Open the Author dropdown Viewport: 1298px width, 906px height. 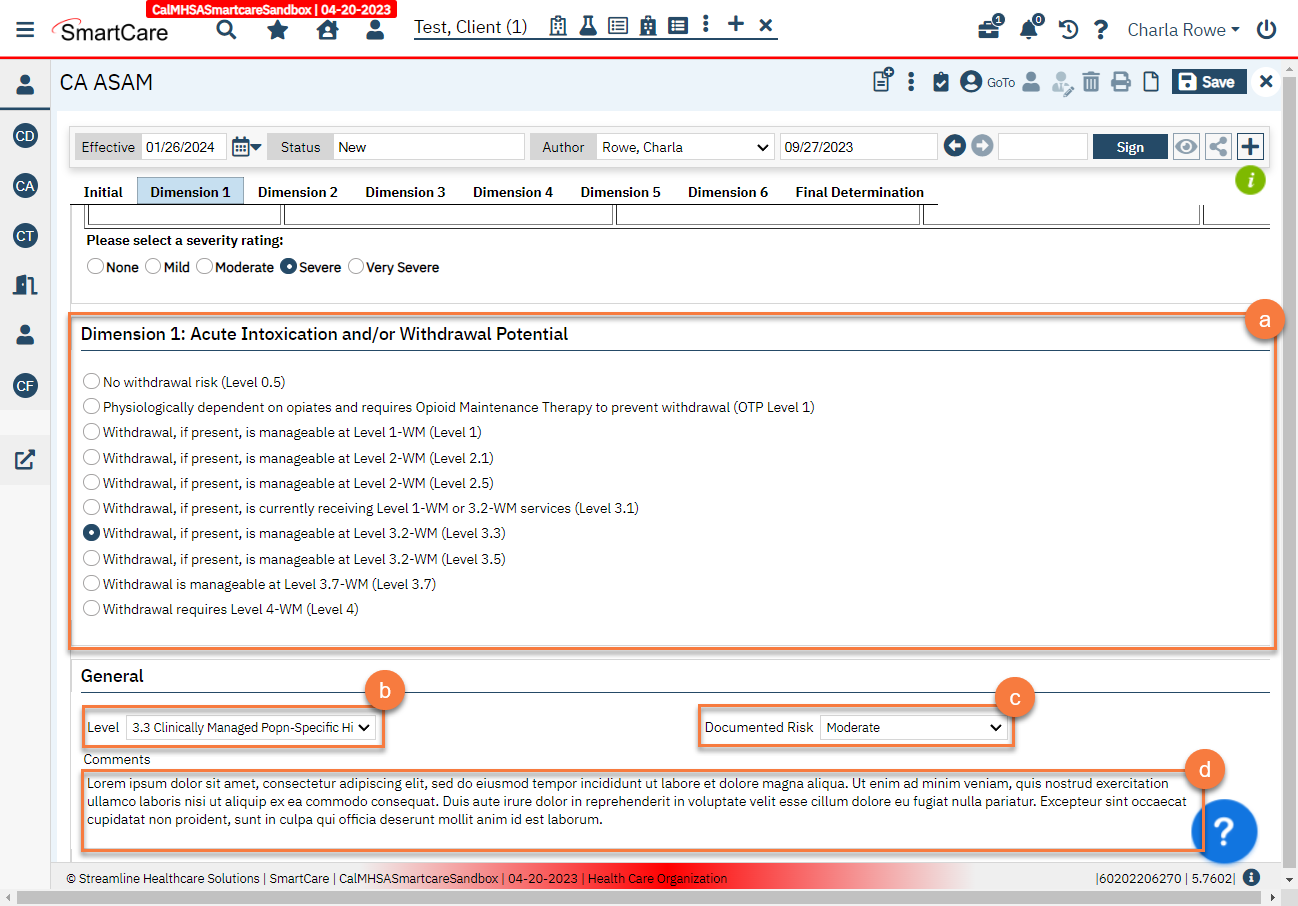[x=685, y=147]
